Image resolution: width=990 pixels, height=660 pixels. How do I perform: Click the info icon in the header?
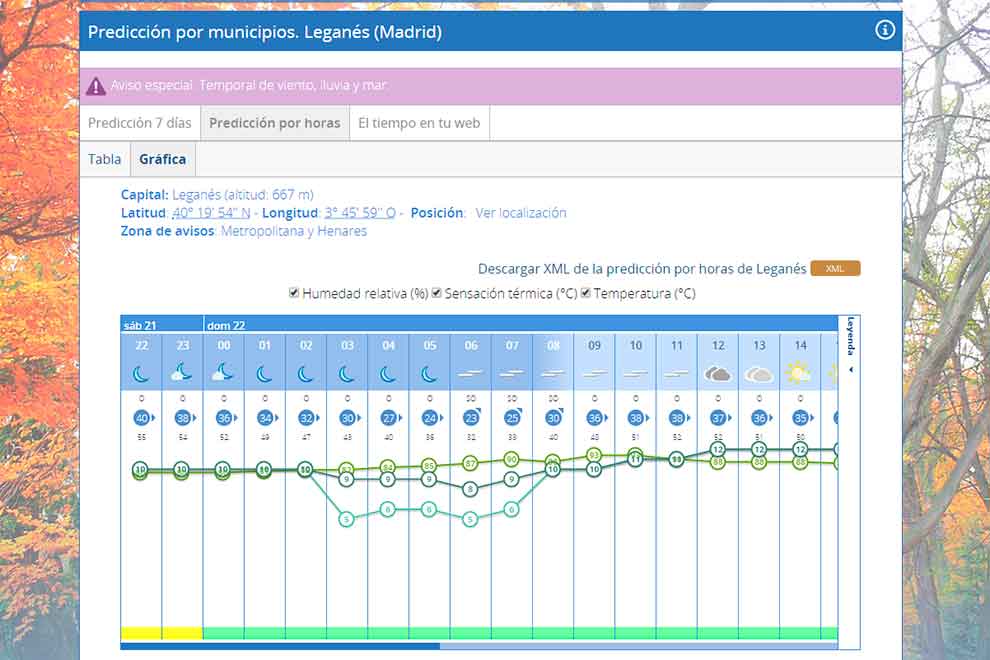(x=884, y=30)
